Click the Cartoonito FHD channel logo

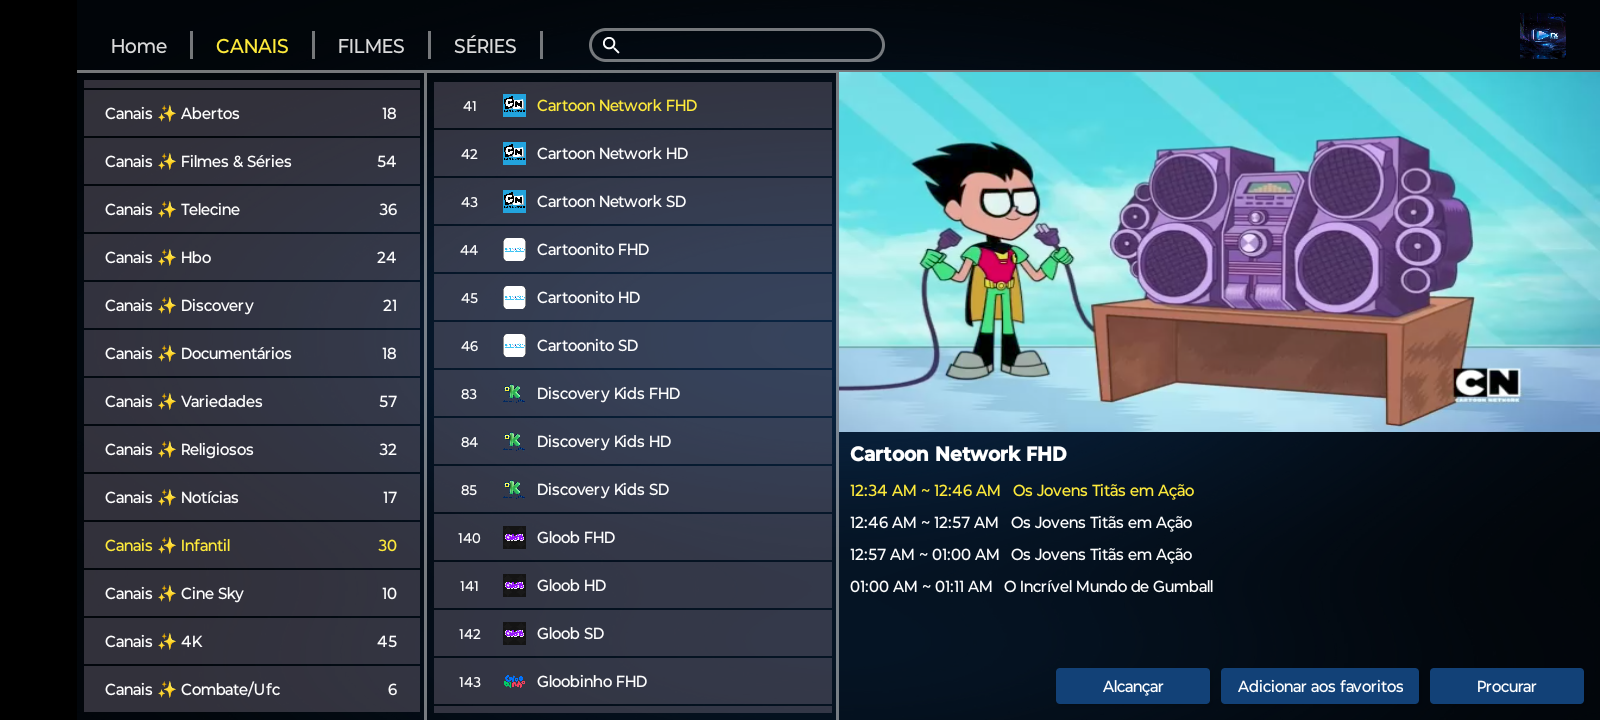pos(514,249)
